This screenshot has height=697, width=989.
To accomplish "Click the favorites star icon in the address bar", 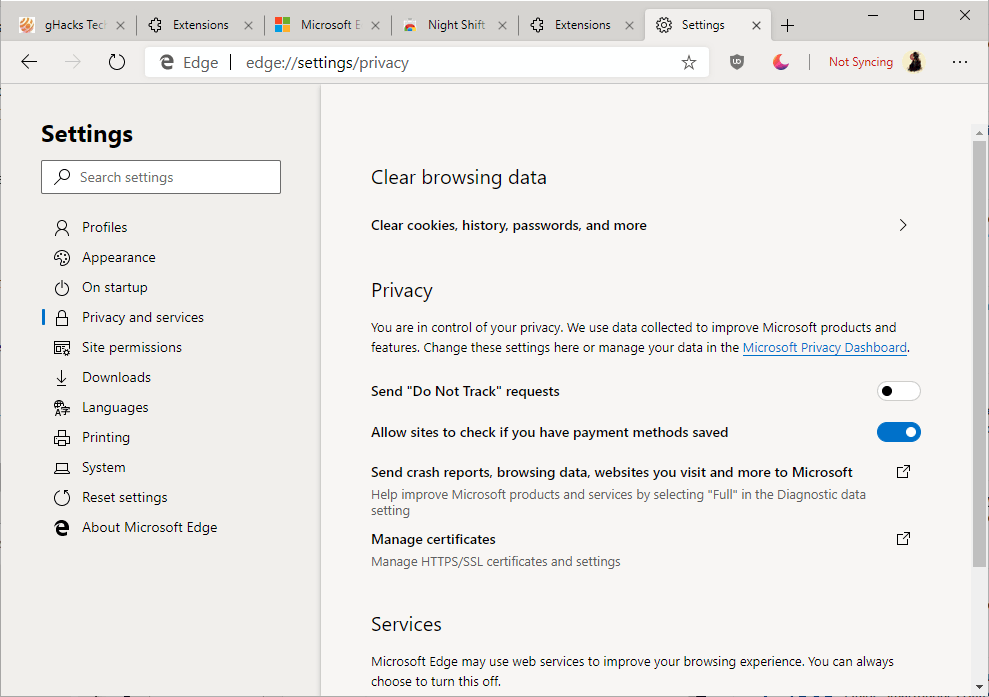I will [689, 62].
